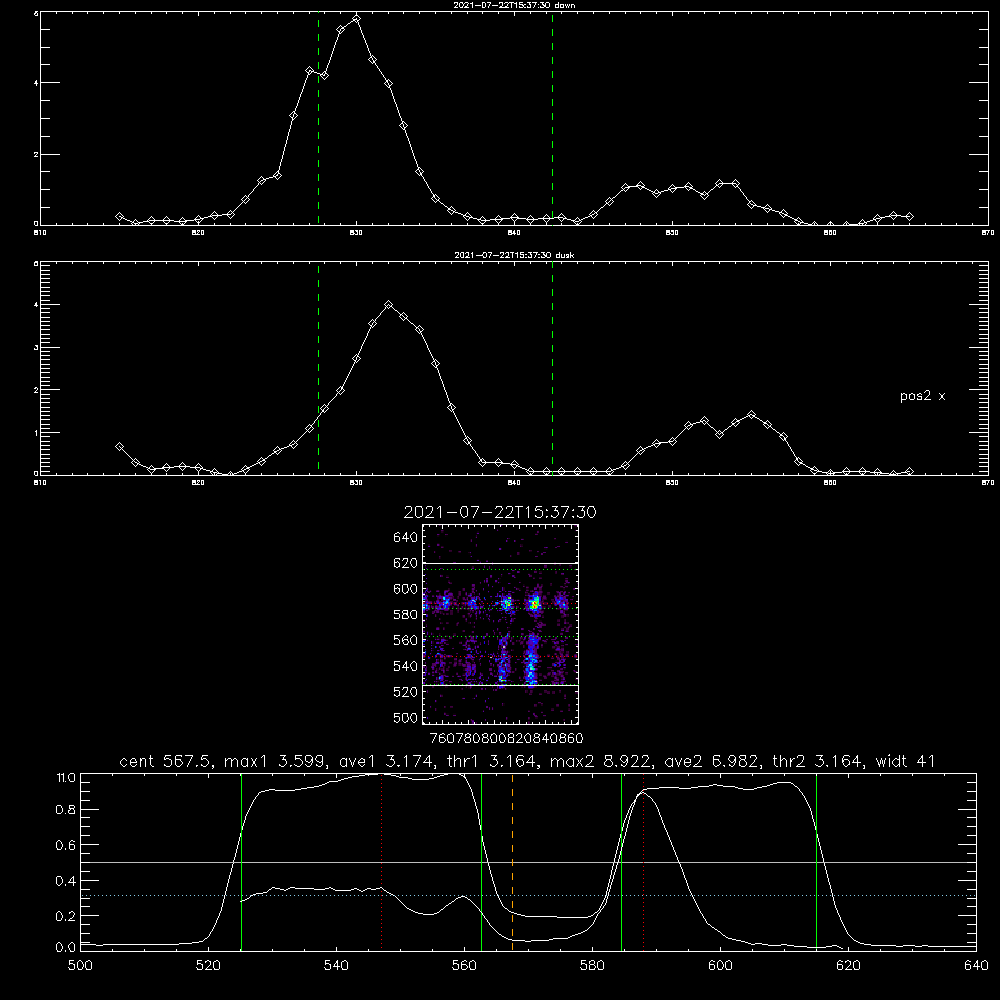Click the orange dashed center line in bottom plot

click(x=512, y=861)
